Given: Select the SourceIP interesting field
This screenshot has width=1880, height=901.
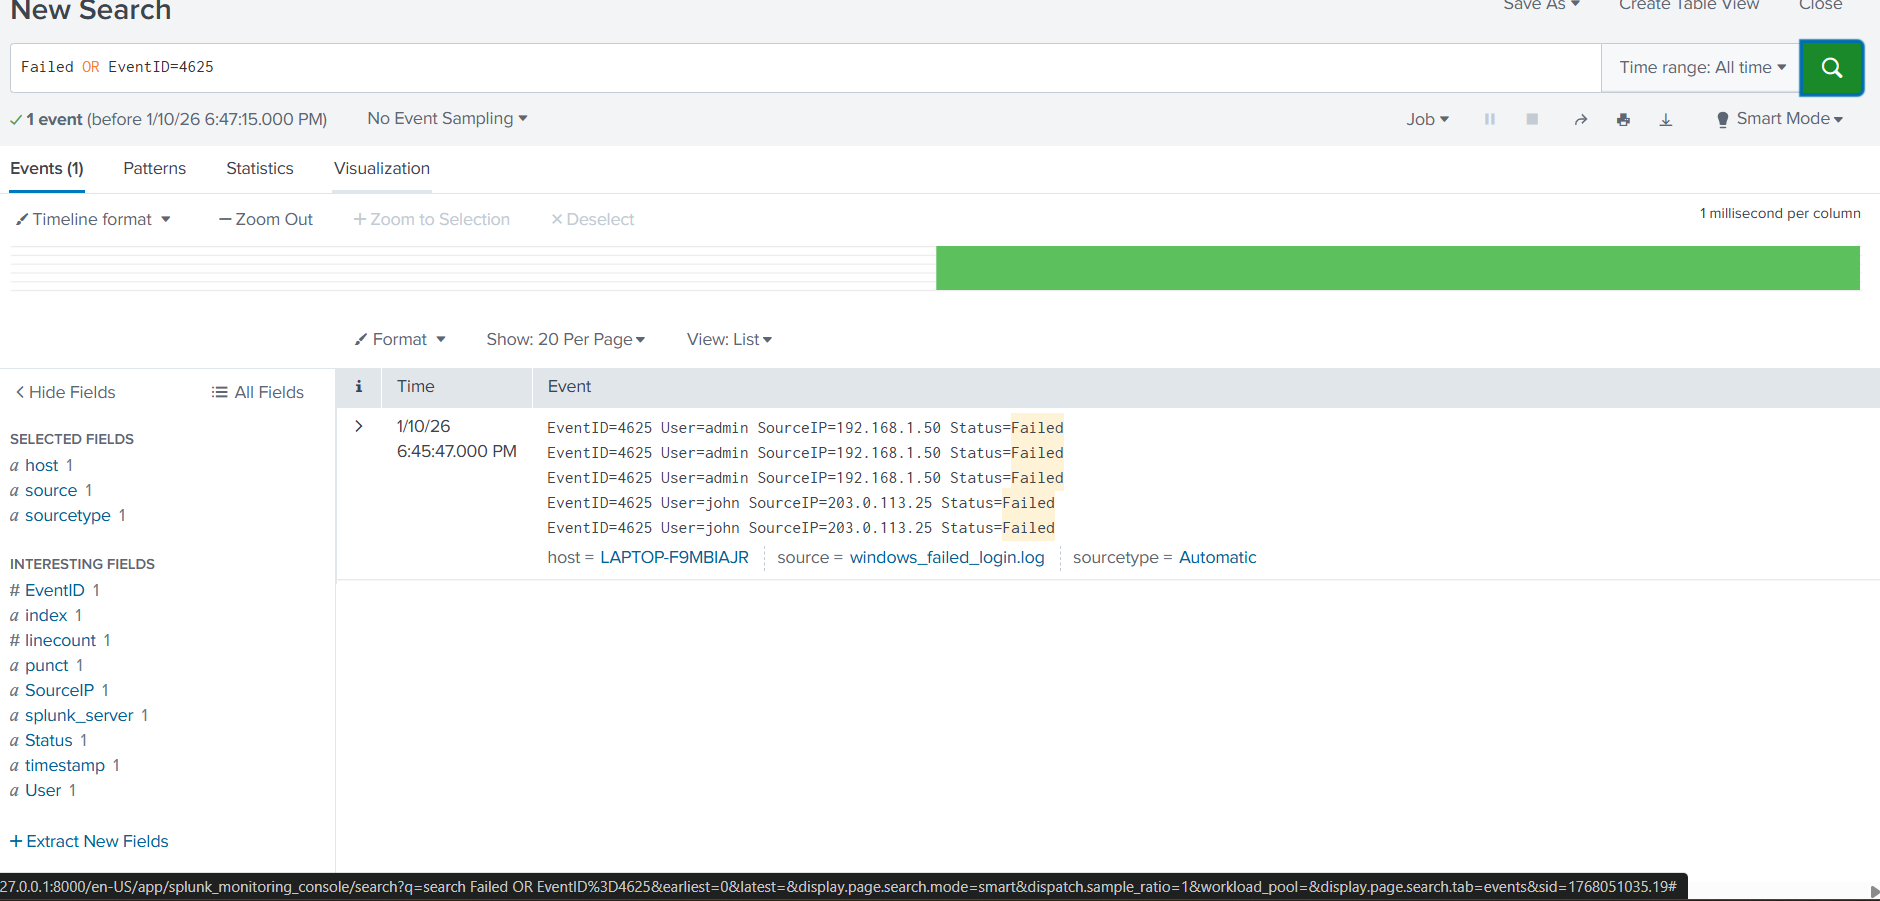Looking at the screenshot, I should tap(59, 690).
